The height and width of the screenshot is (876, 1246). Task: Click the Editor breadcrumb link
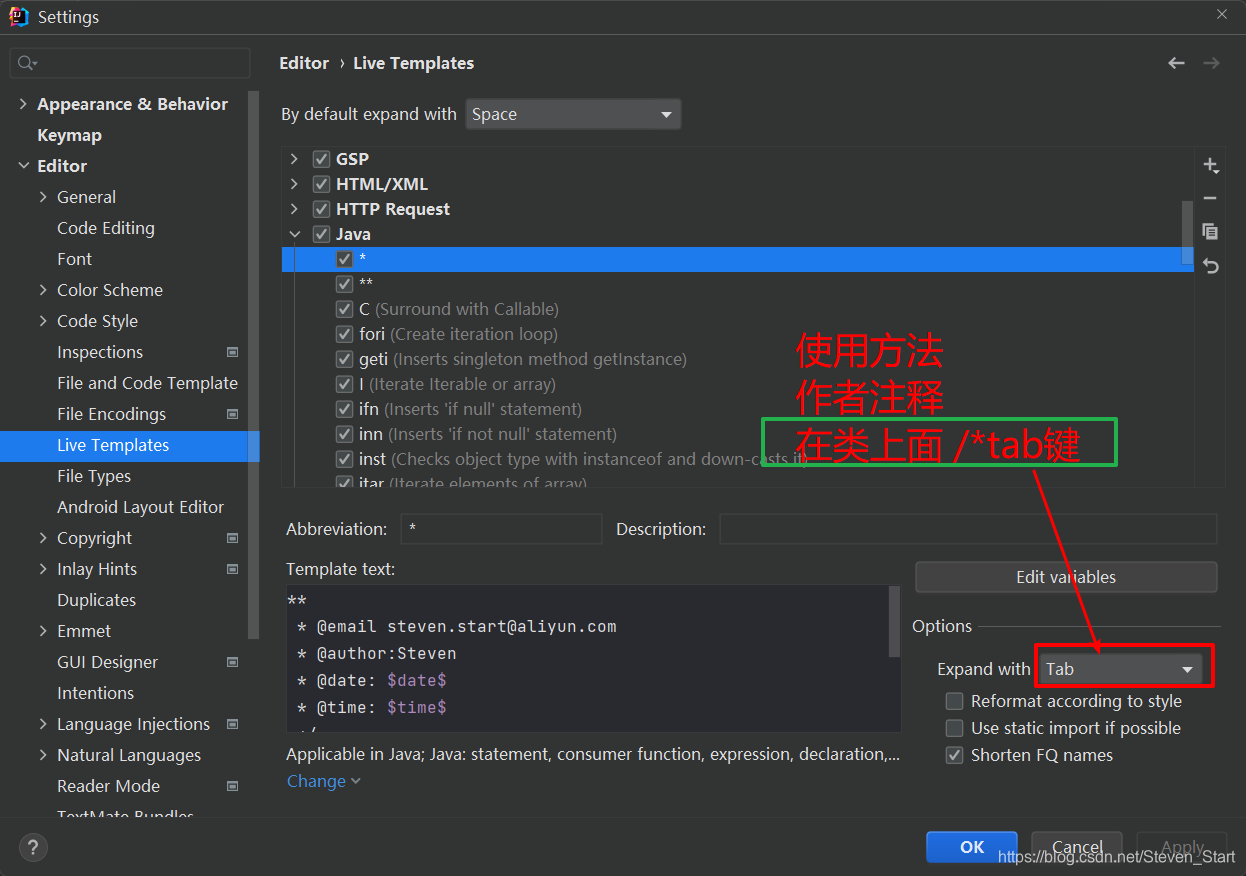[304, 63]
